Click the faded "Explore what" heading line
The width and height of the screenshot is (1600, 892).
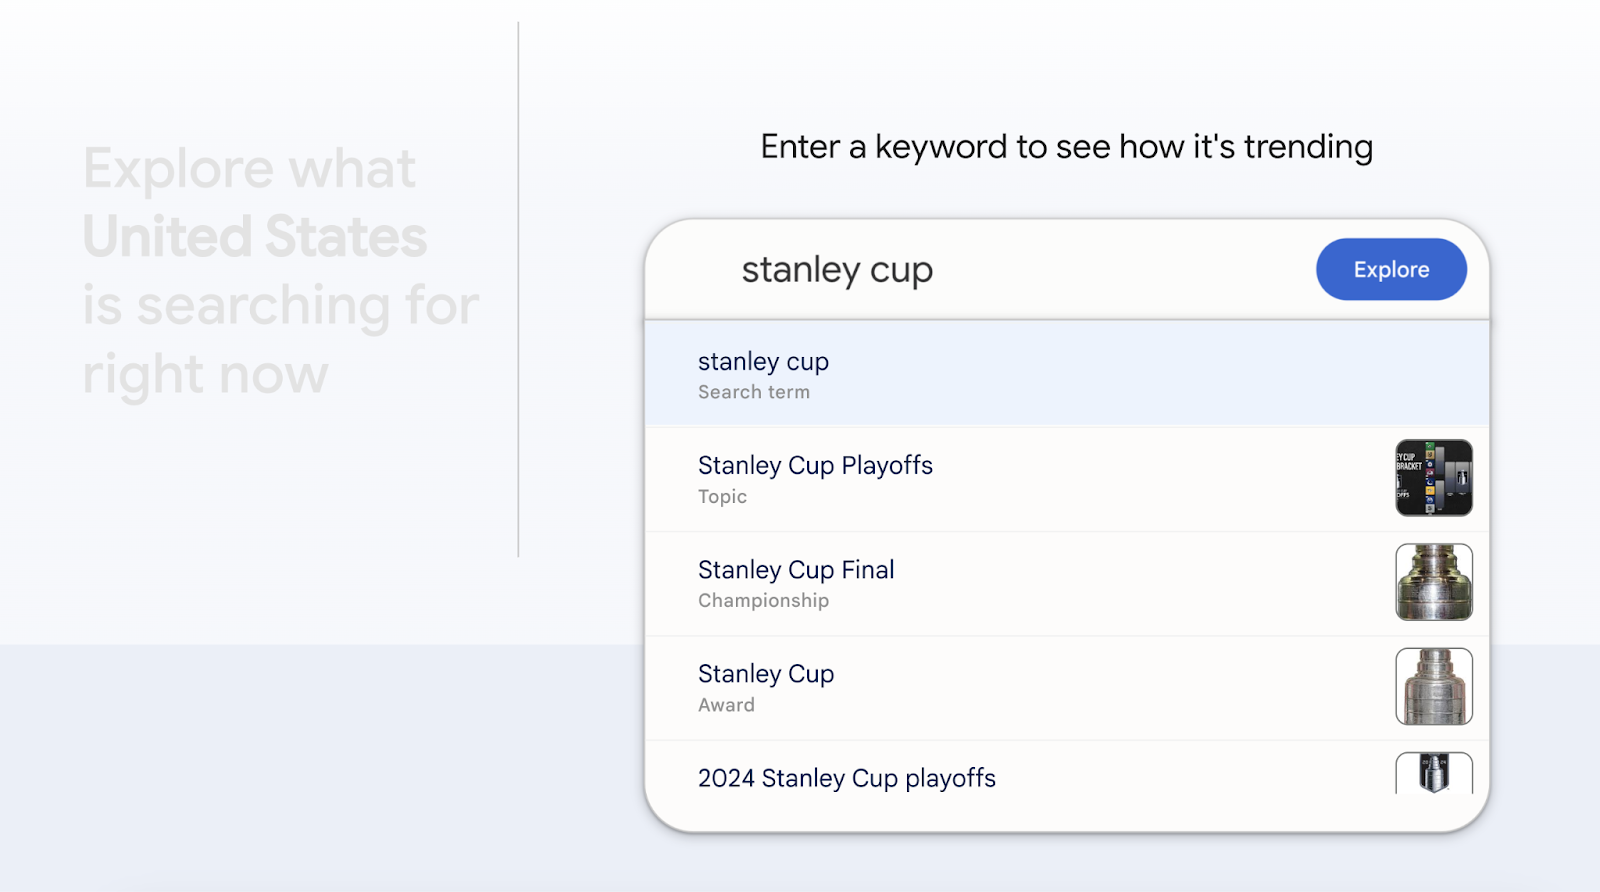pyautogui.click(x=249, y=168)
